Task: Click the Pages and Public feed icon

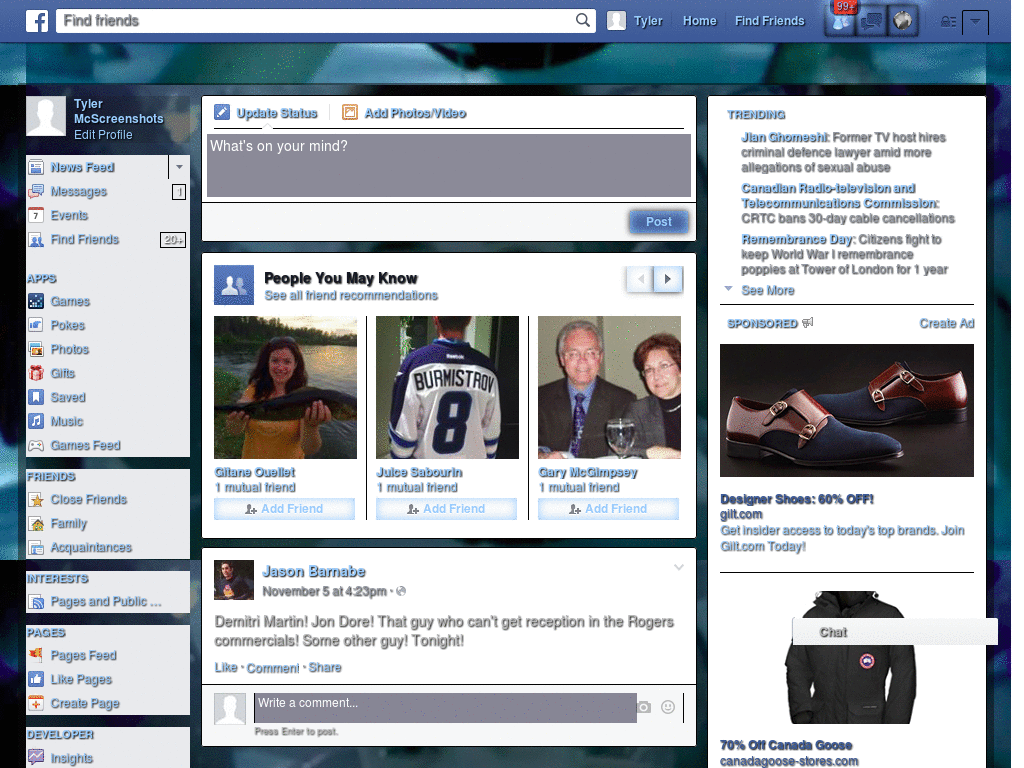Action: click(37, 601)
